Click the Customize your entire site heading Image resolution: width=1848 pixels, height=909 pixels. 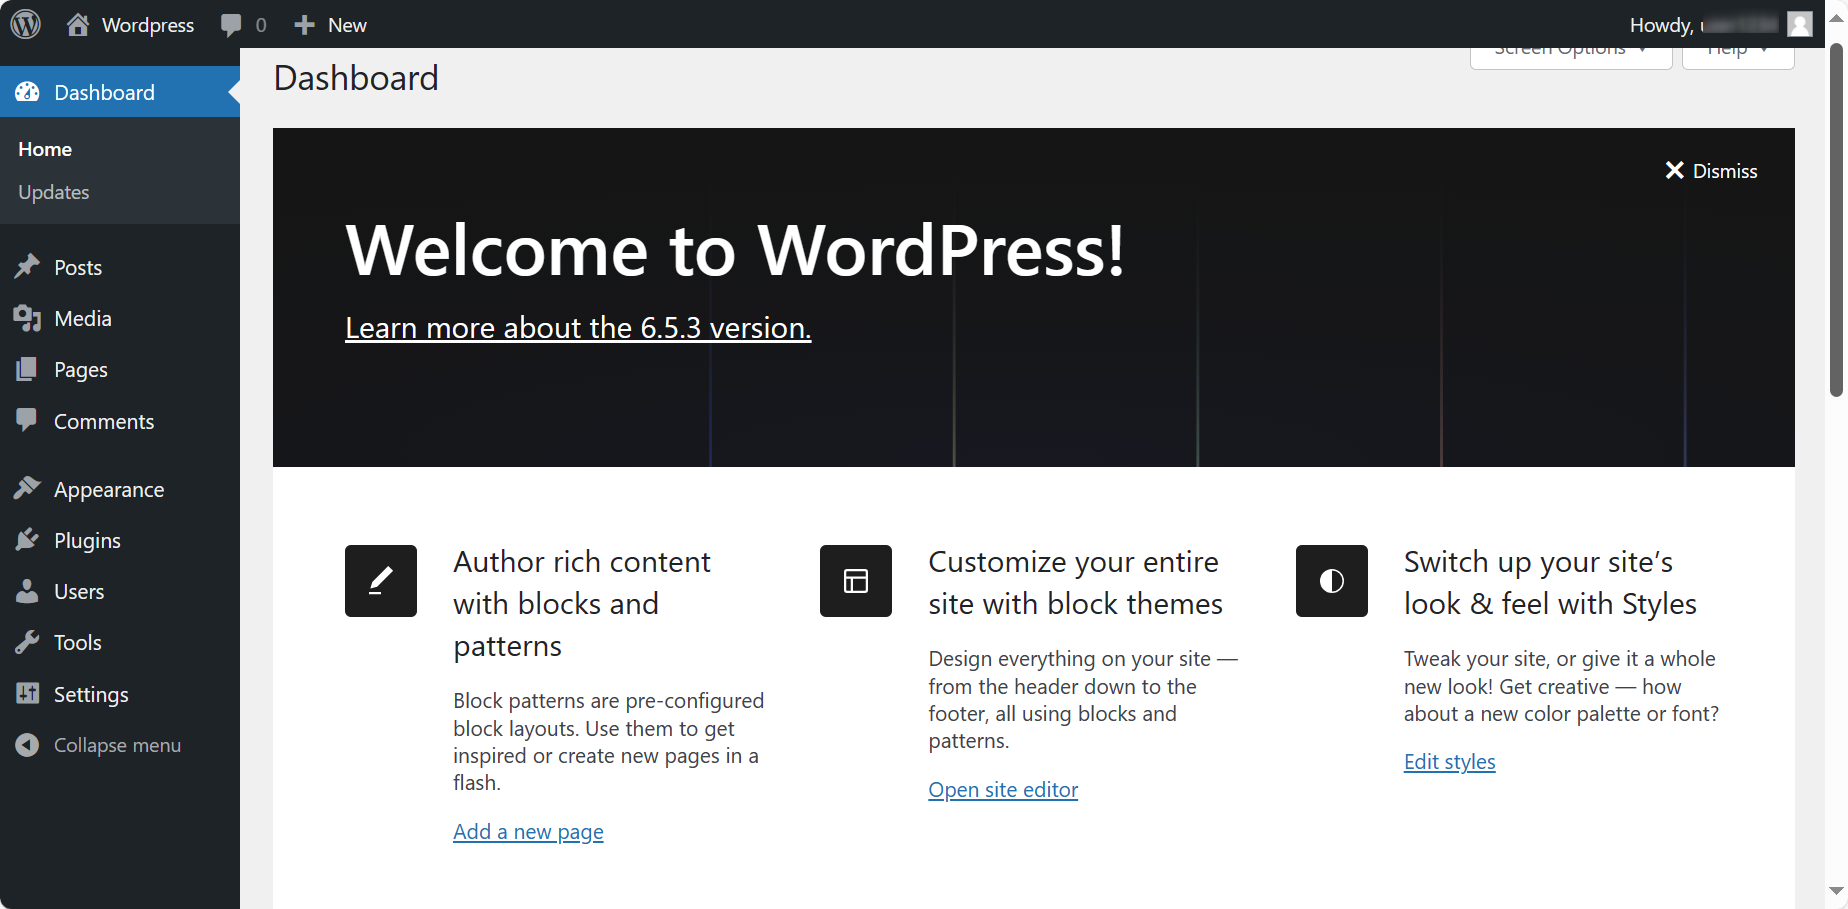(1075, 583)
